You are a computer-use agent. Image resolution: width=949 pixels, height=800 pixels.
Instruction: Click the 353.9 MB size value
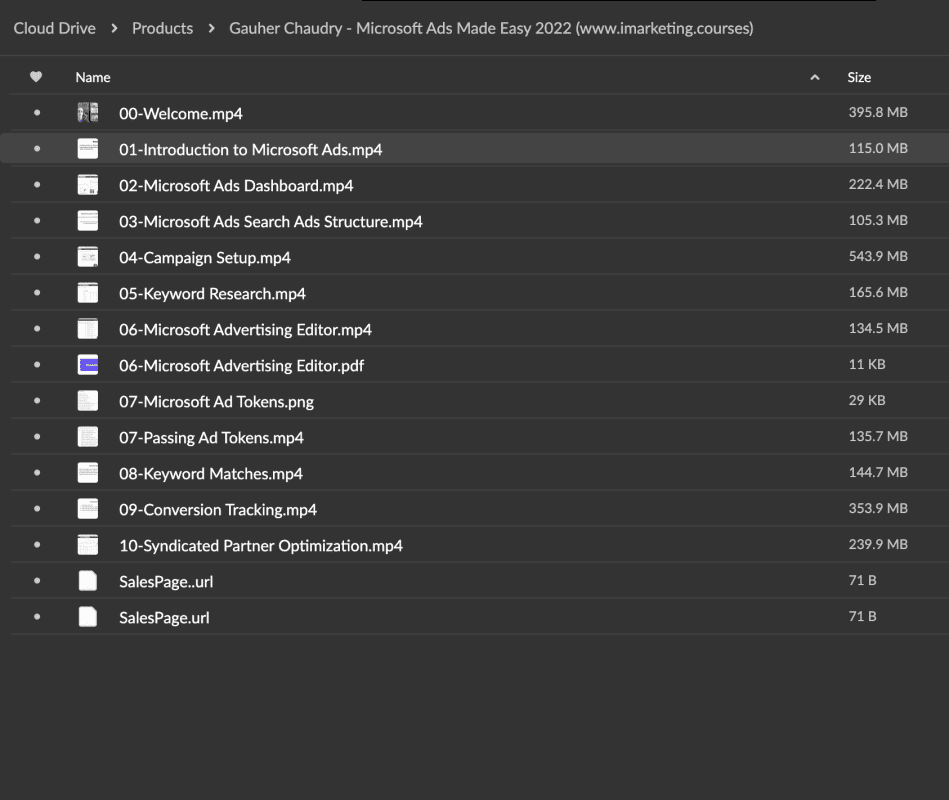pos(878,508)
